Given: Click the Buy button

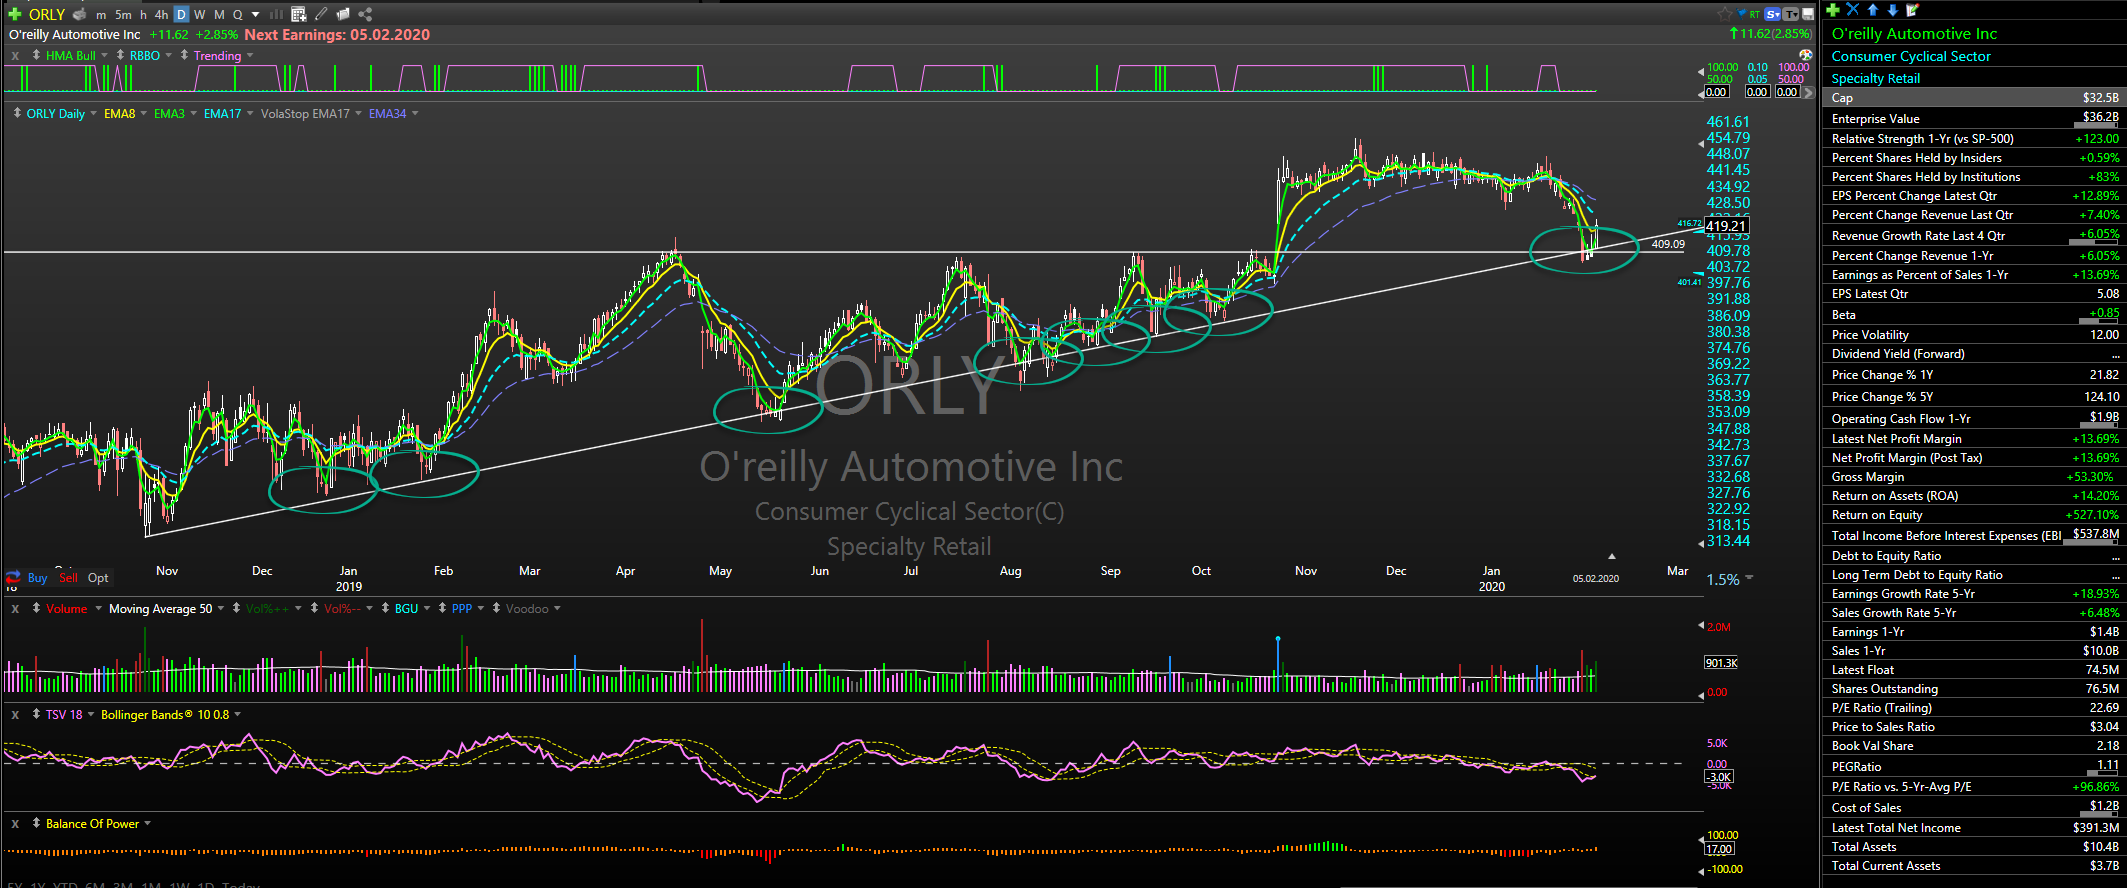Looking at the screenshot, I should pyautogui.click(x=37, y=578).
